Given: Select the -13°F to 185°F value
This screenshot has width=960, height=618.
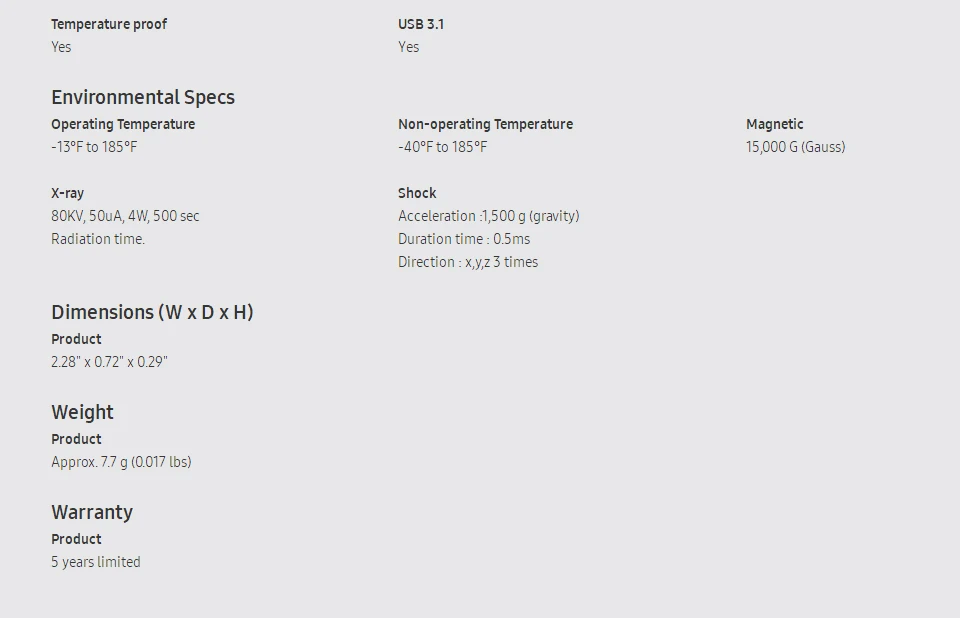Looking at the screenshot, I should pyautogui.click(x=94, y=147).
